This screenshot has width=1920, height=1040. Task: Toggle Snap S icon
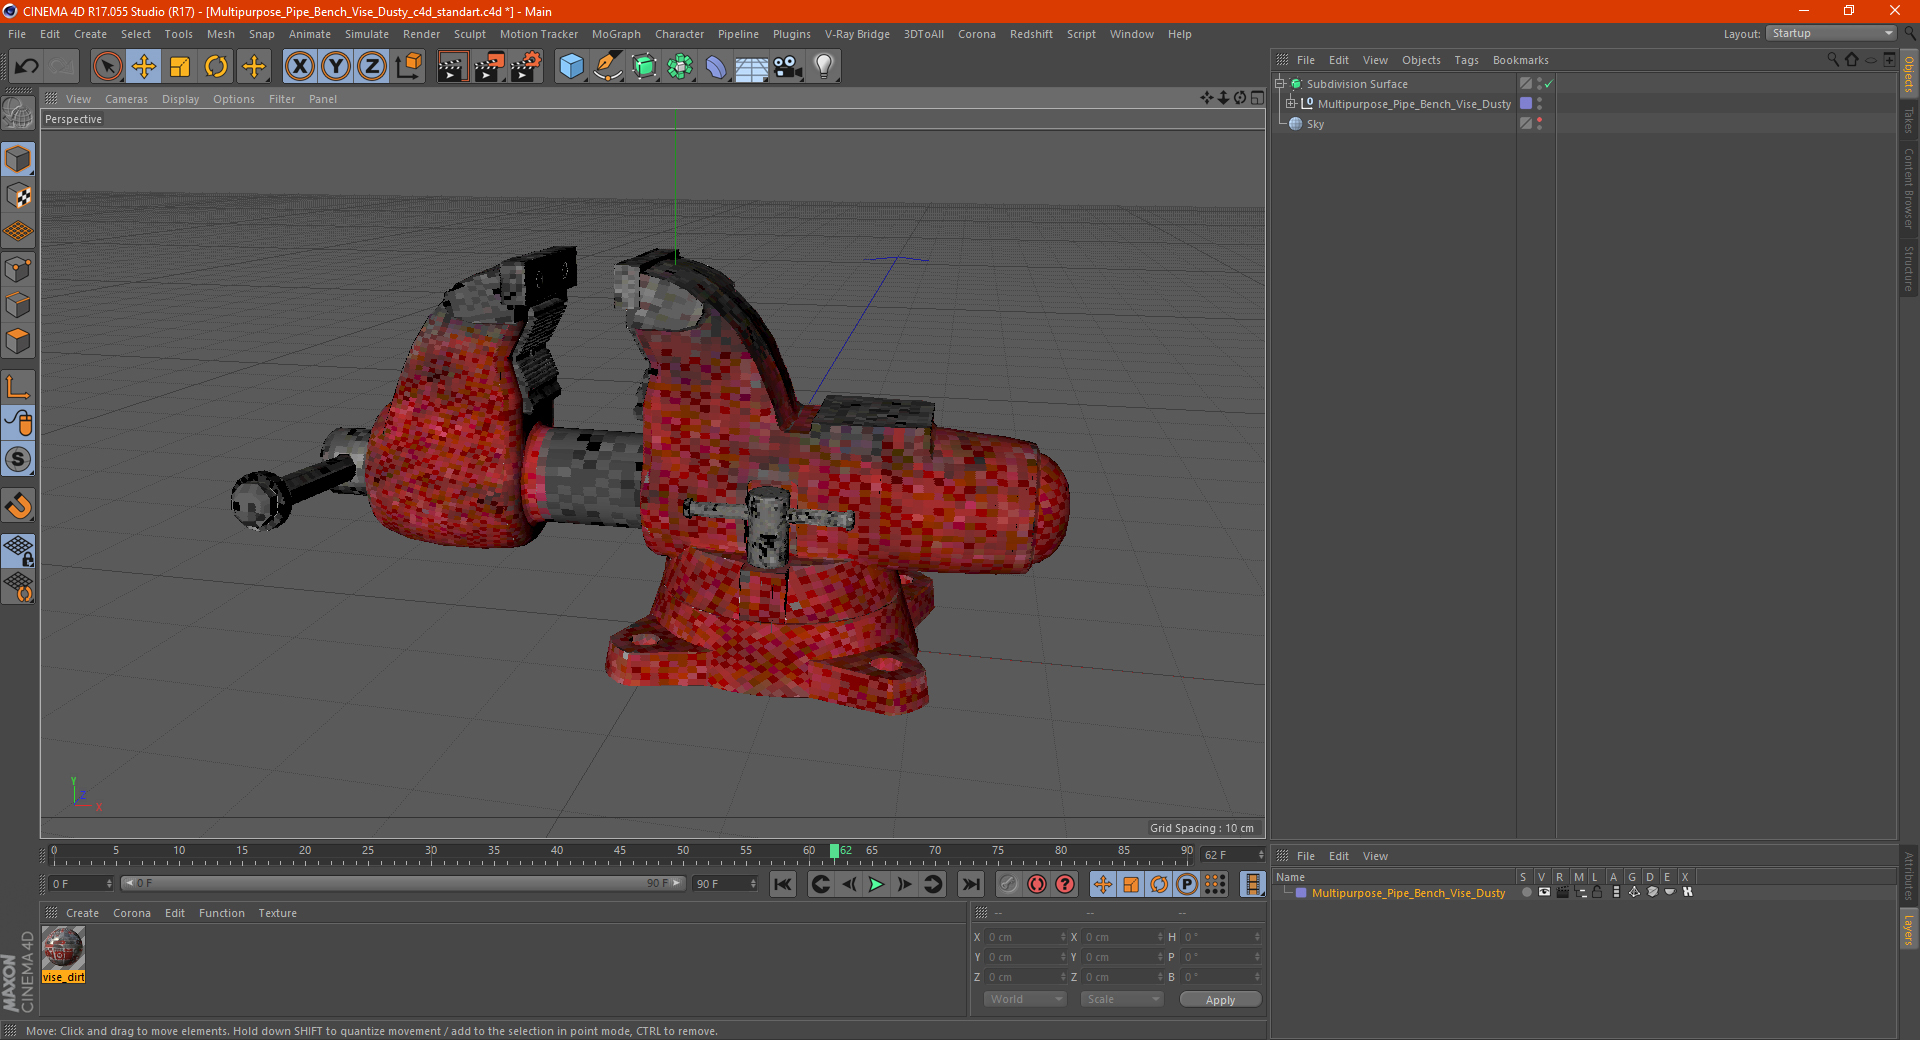[x=18, y=460]
